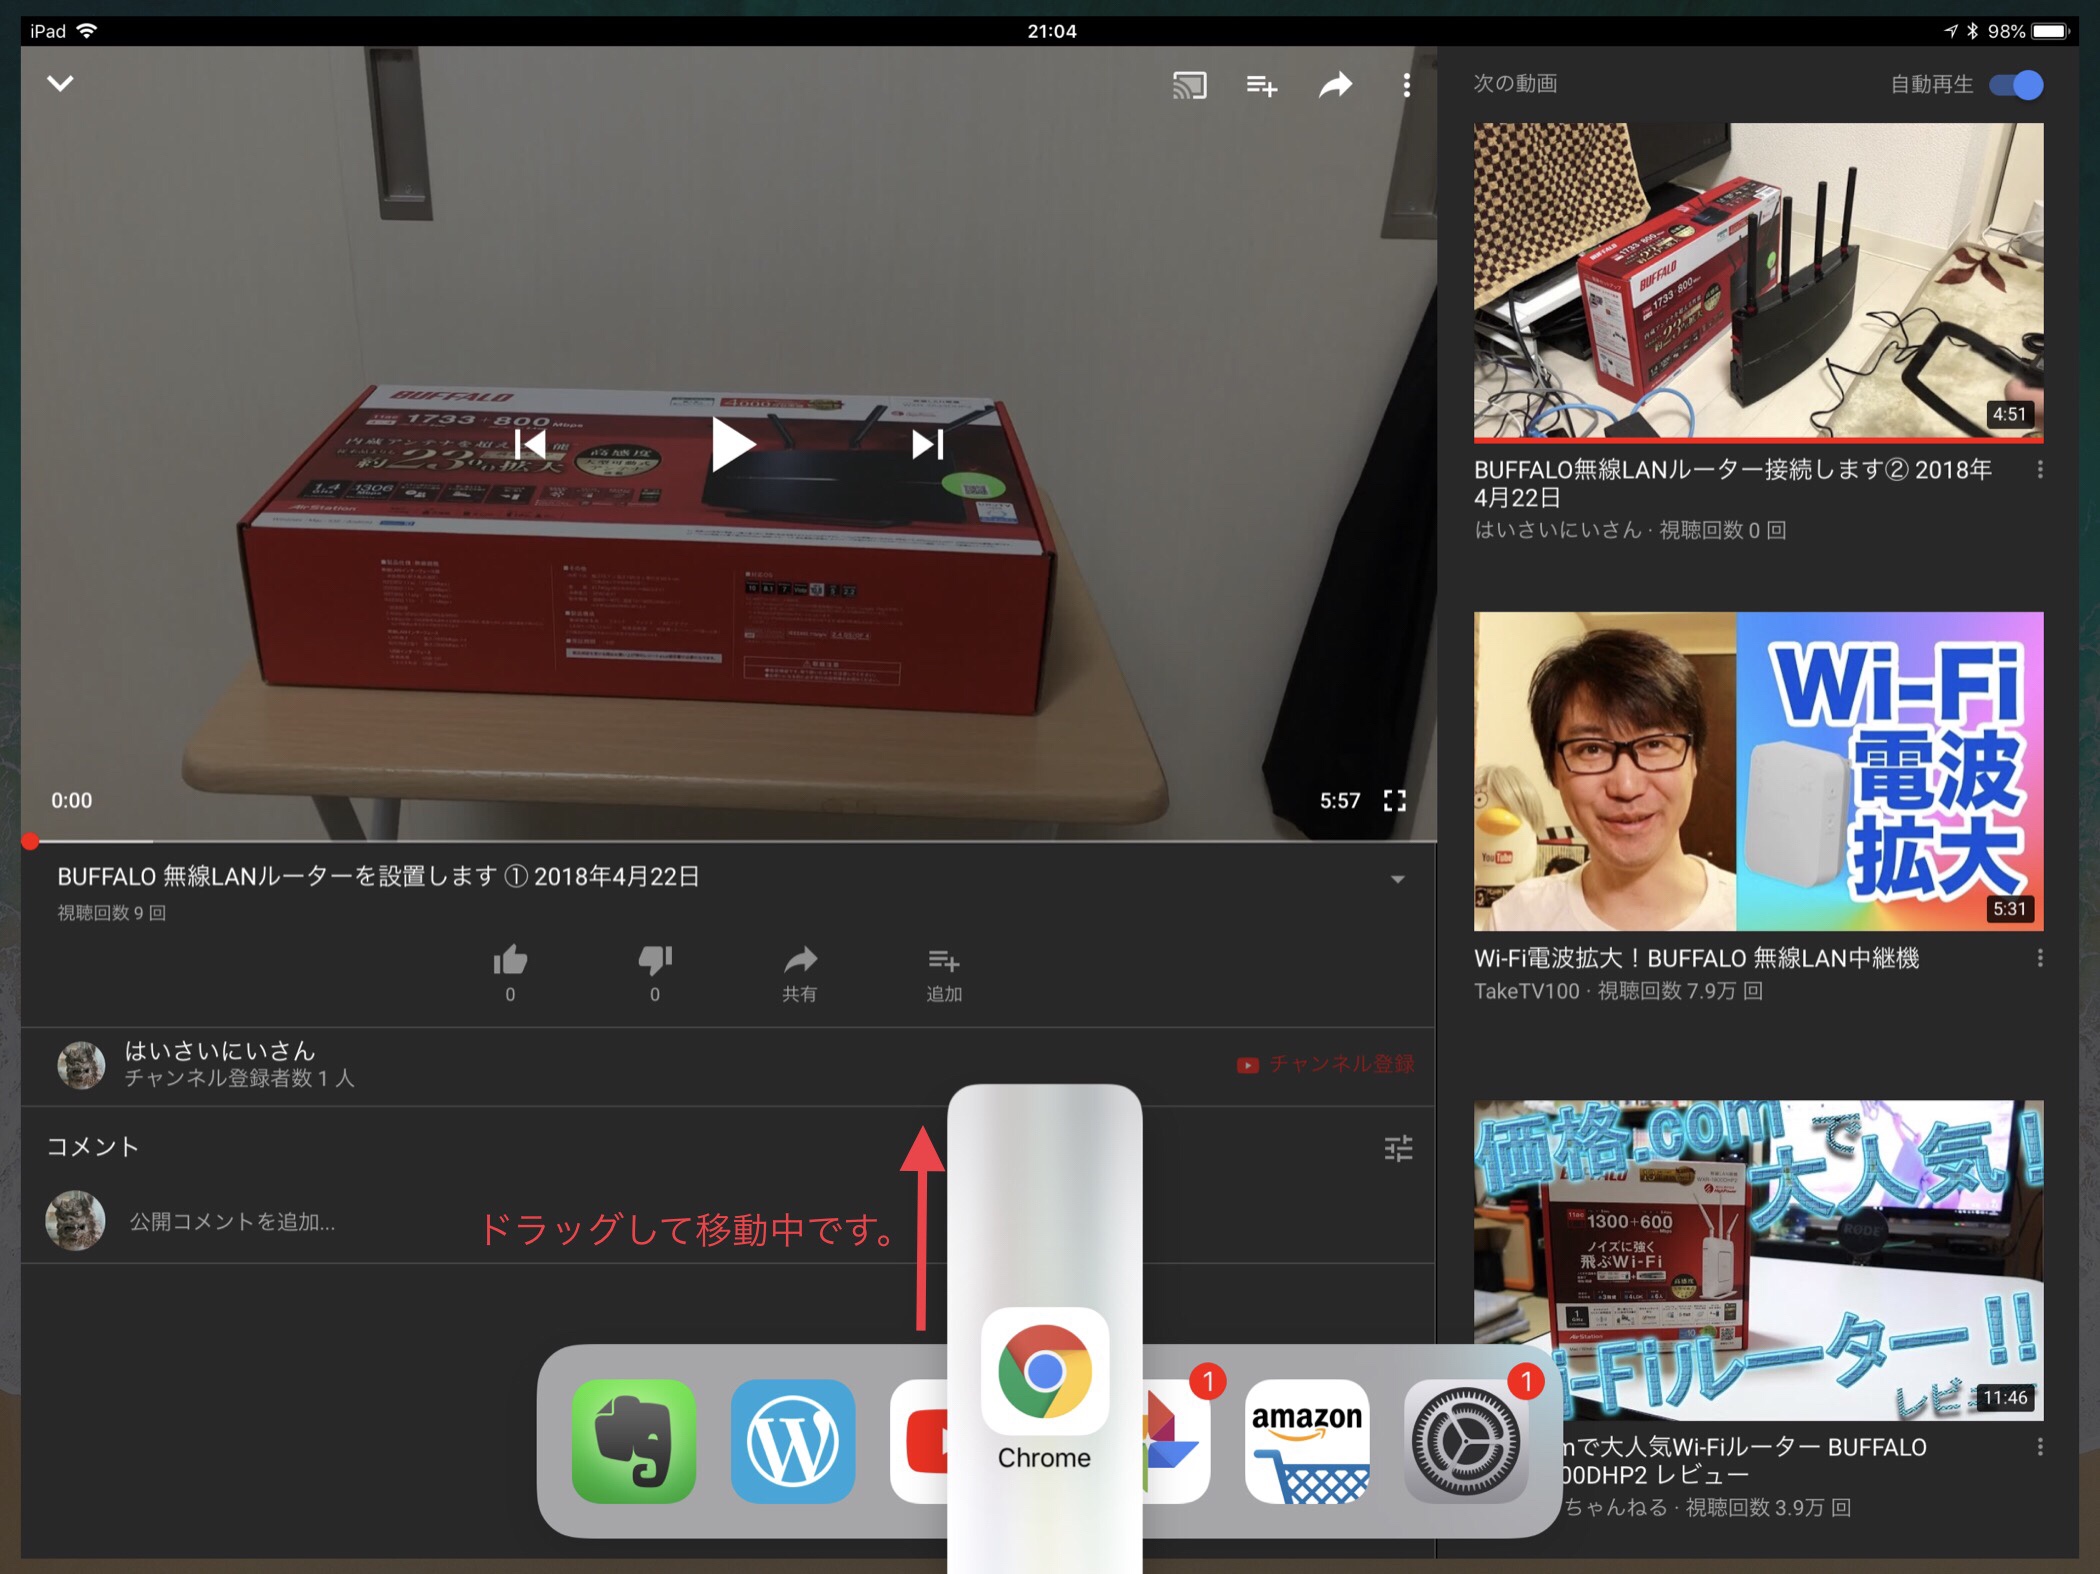Open the はいさいにいさん channel name

point(220,1051)
